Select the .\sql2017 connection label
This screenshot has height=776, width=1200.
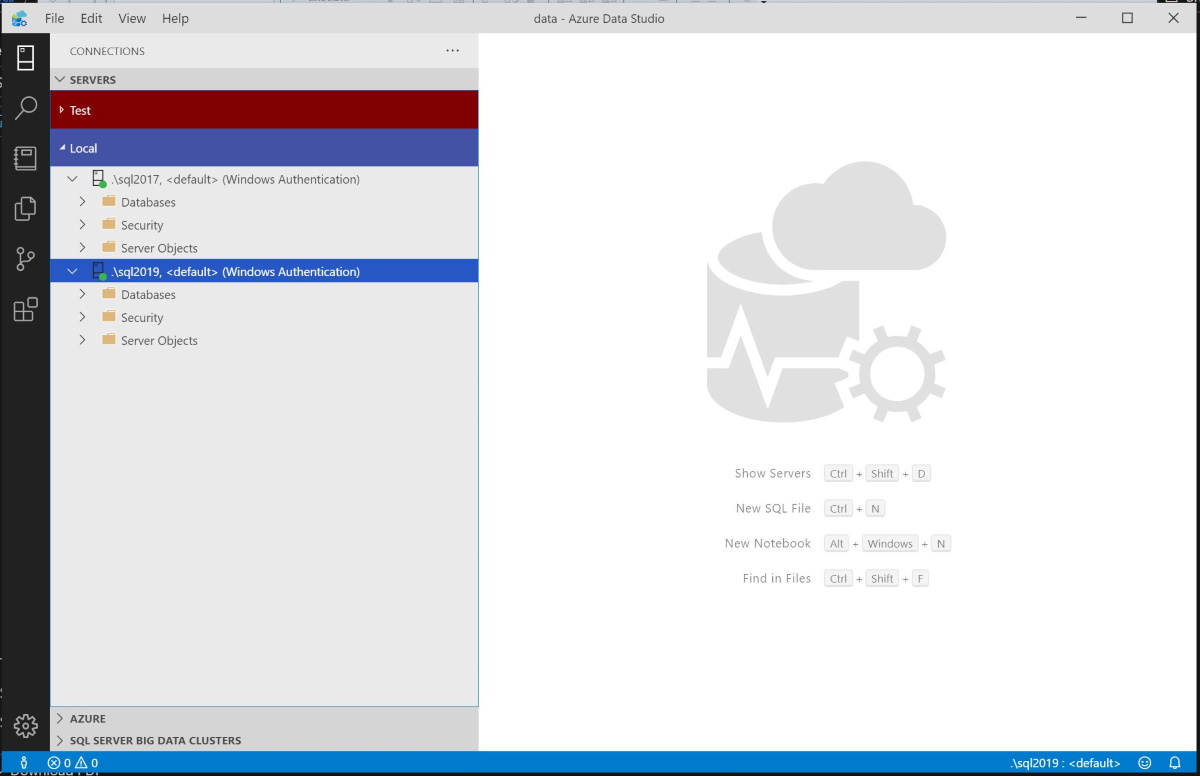coord(236,179)
